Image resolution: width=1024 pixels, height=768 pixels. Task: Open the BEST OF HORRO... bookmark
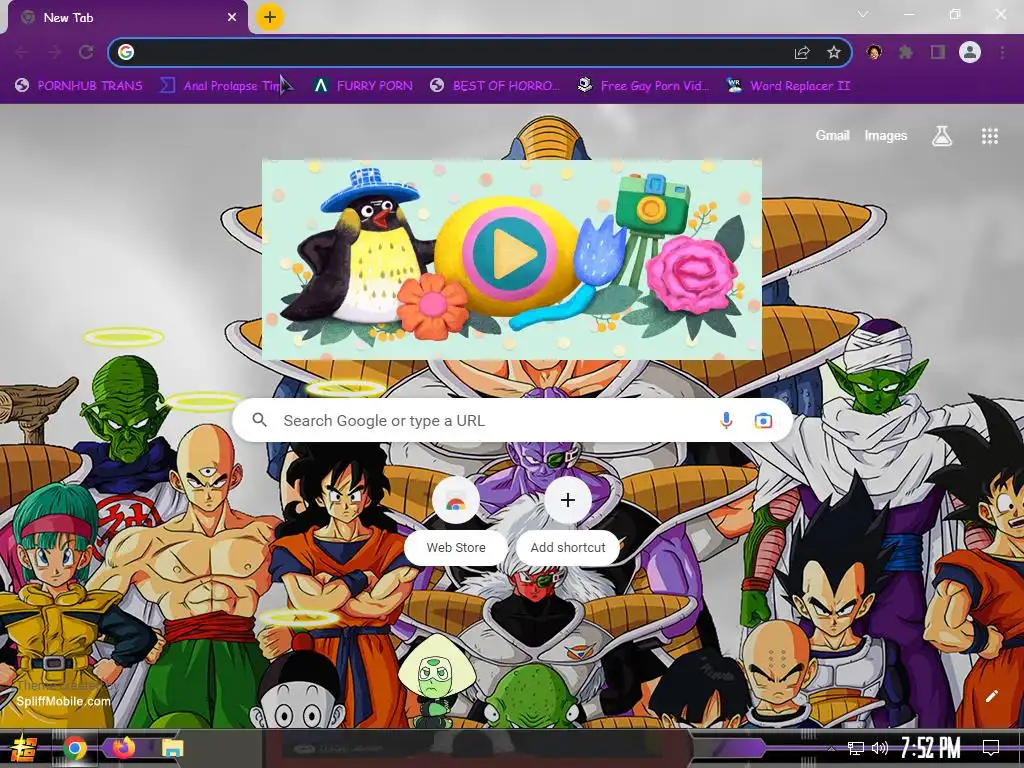pyautogui.click(x=495, y=86)
